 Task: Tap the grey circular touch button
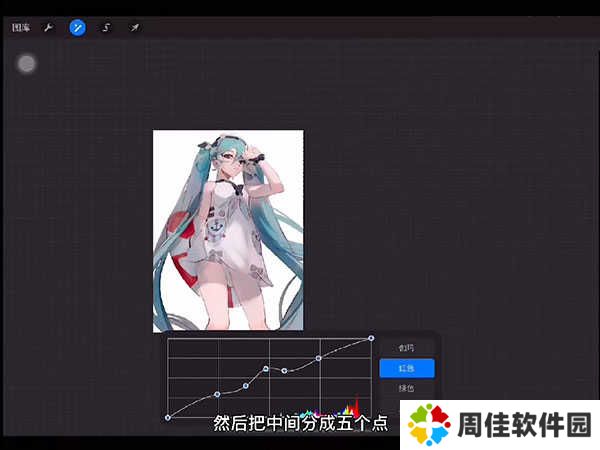point(27,64)
